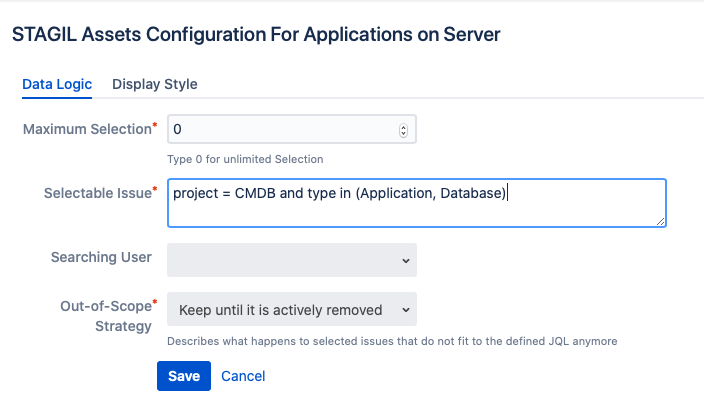Click the Cancel link
This screenshot has height=409, width=704.
click(x=243, y=376)
